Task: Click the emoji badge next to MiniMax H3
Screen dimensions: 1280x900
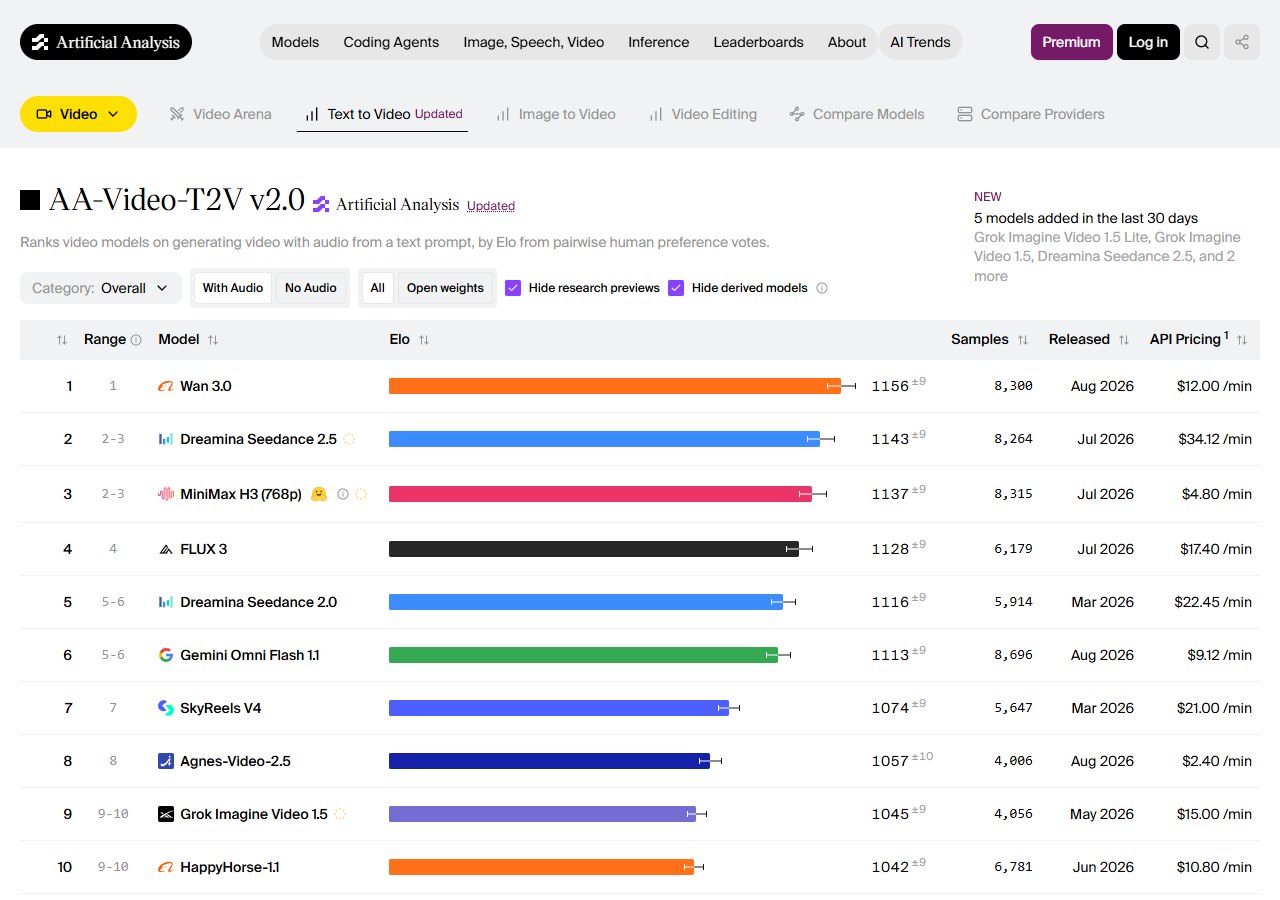Action: pyautogui.click(x=319, y=494)
